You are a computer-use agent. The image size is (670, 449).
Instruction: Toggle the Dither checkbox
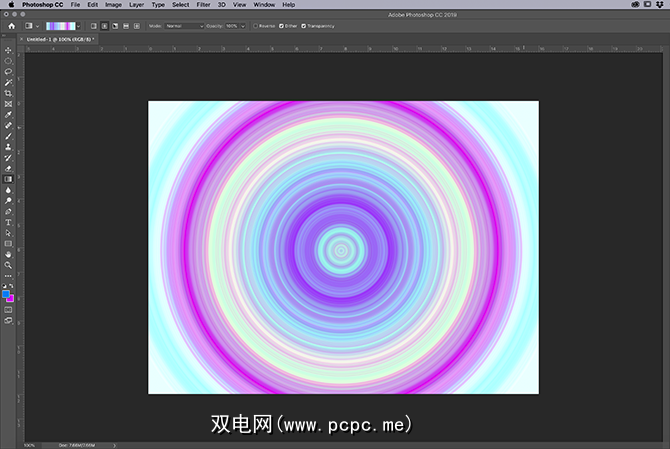pos(284,25)
